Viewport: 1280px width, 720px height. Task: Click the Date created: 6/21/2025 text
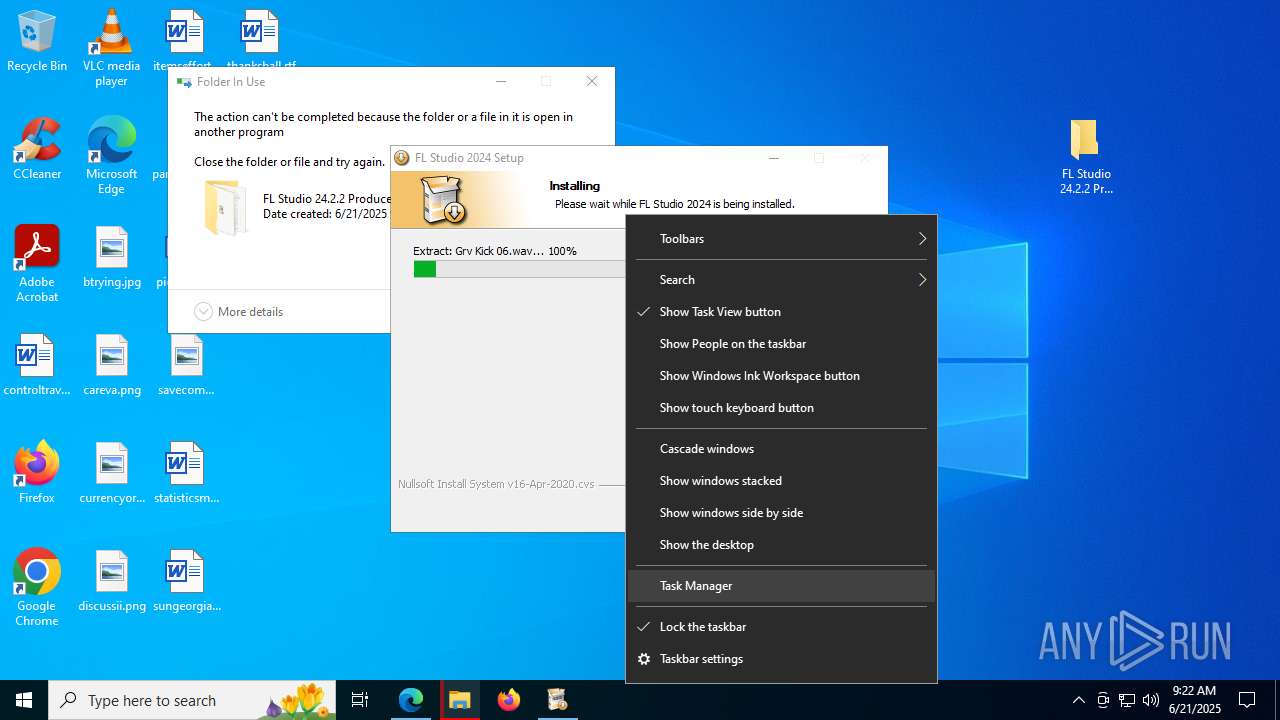point(325,214)
